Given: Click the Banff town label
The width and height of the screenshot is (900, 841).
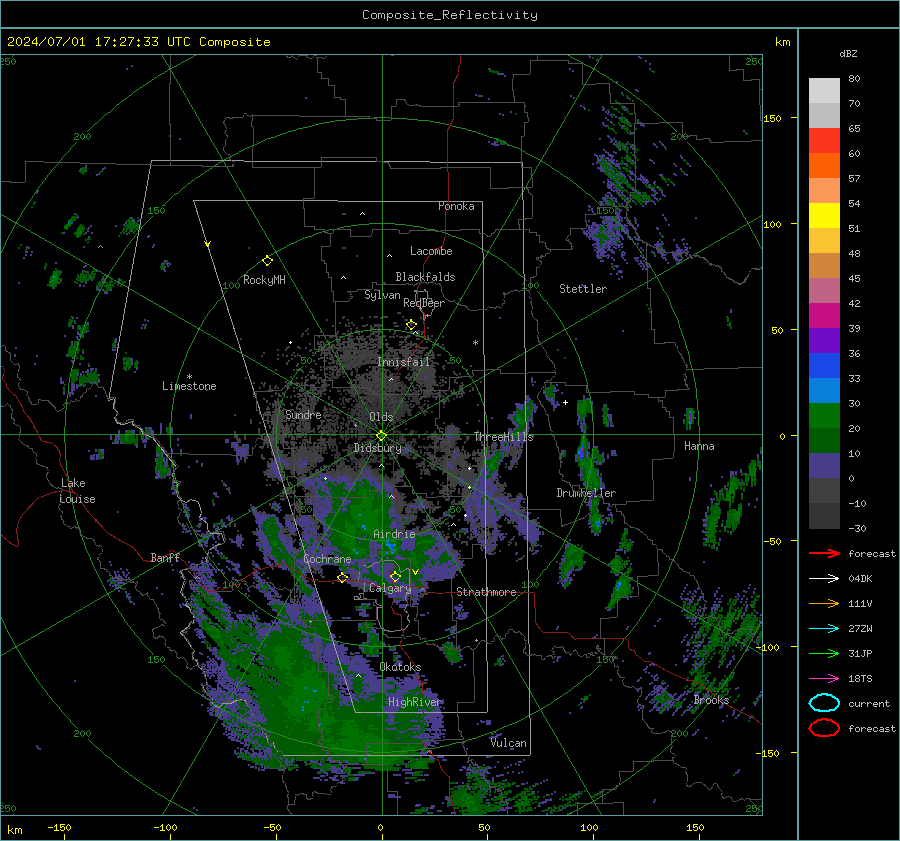Looking at the screenshot, I should pos(165,557).
